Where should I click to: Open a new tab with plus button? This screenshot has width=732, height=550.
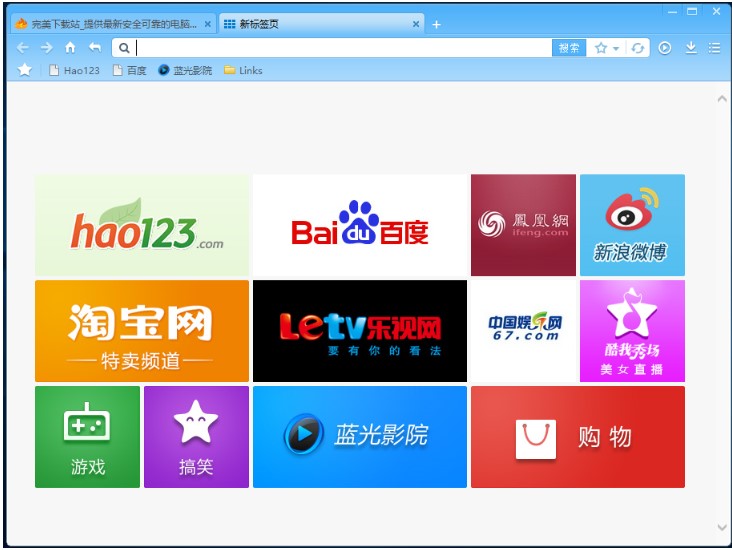click(436, 24)
